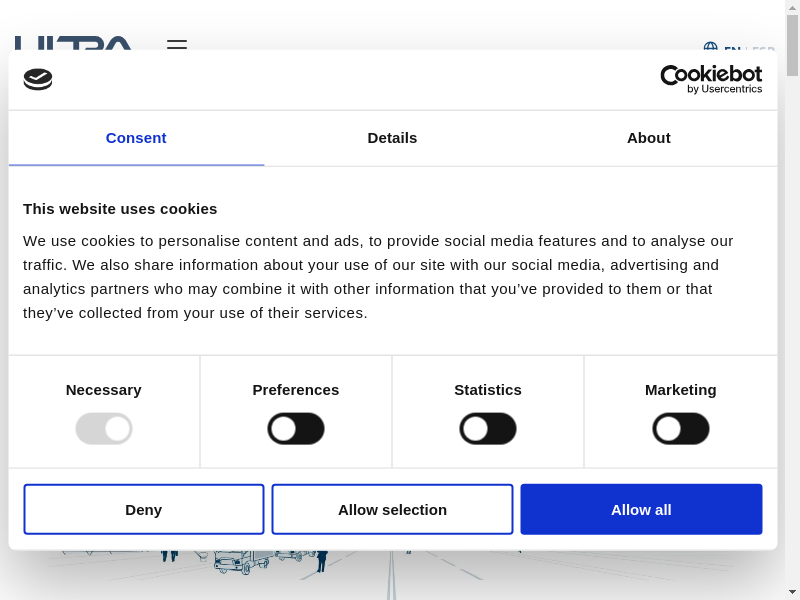Enable the Statistics cookies toggle
This screenshot has height=600, width=800.
pos(488,429)
